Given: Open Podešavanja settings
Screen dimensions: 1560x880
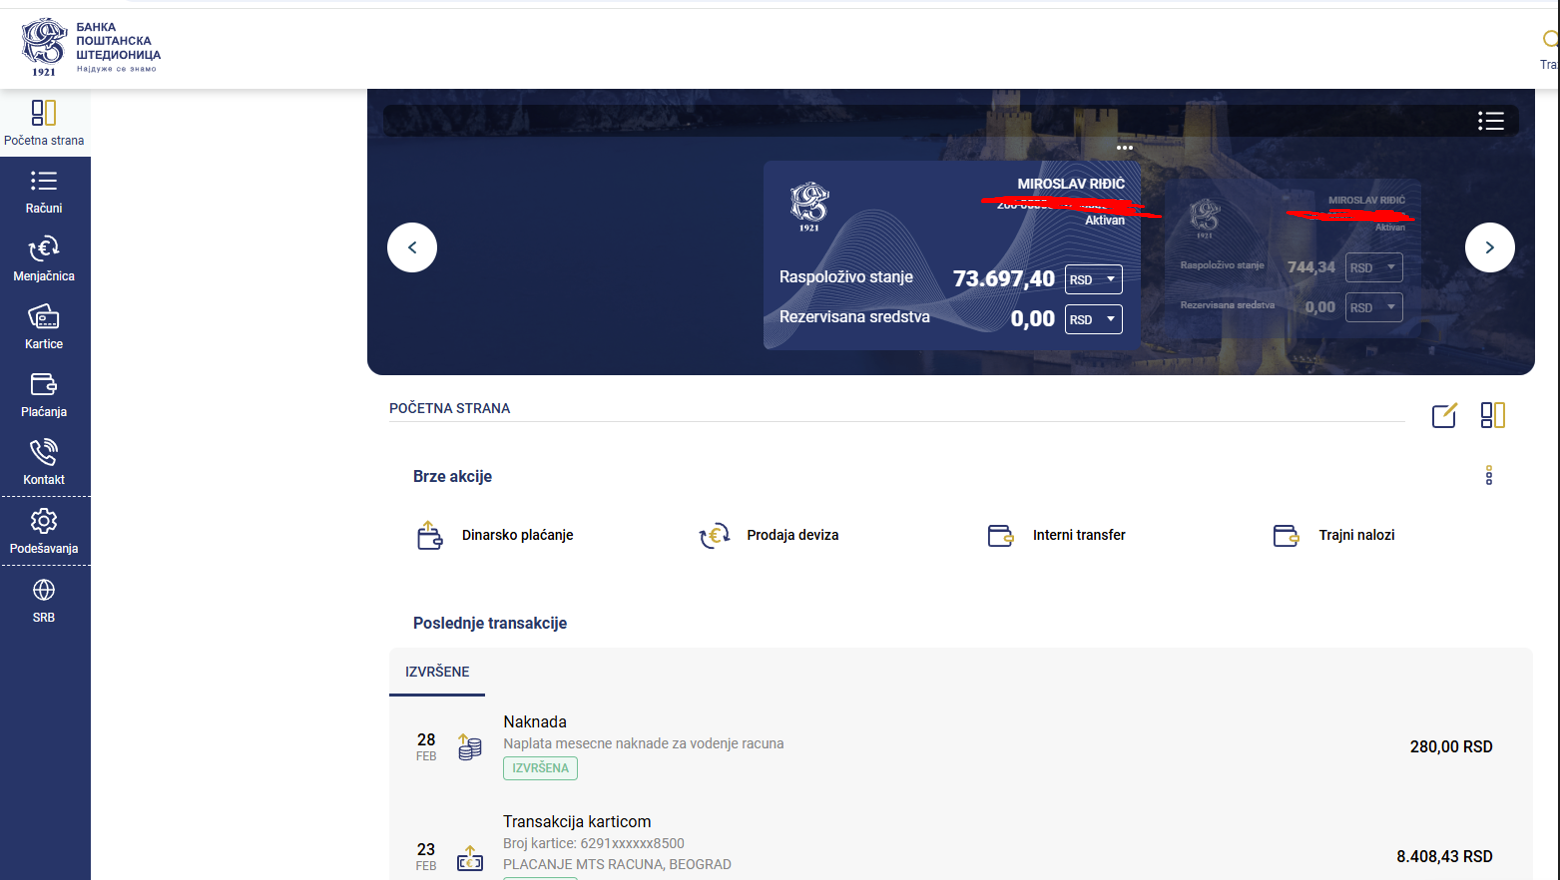Looking at the screenshot, I should click(x=44, y=531).
